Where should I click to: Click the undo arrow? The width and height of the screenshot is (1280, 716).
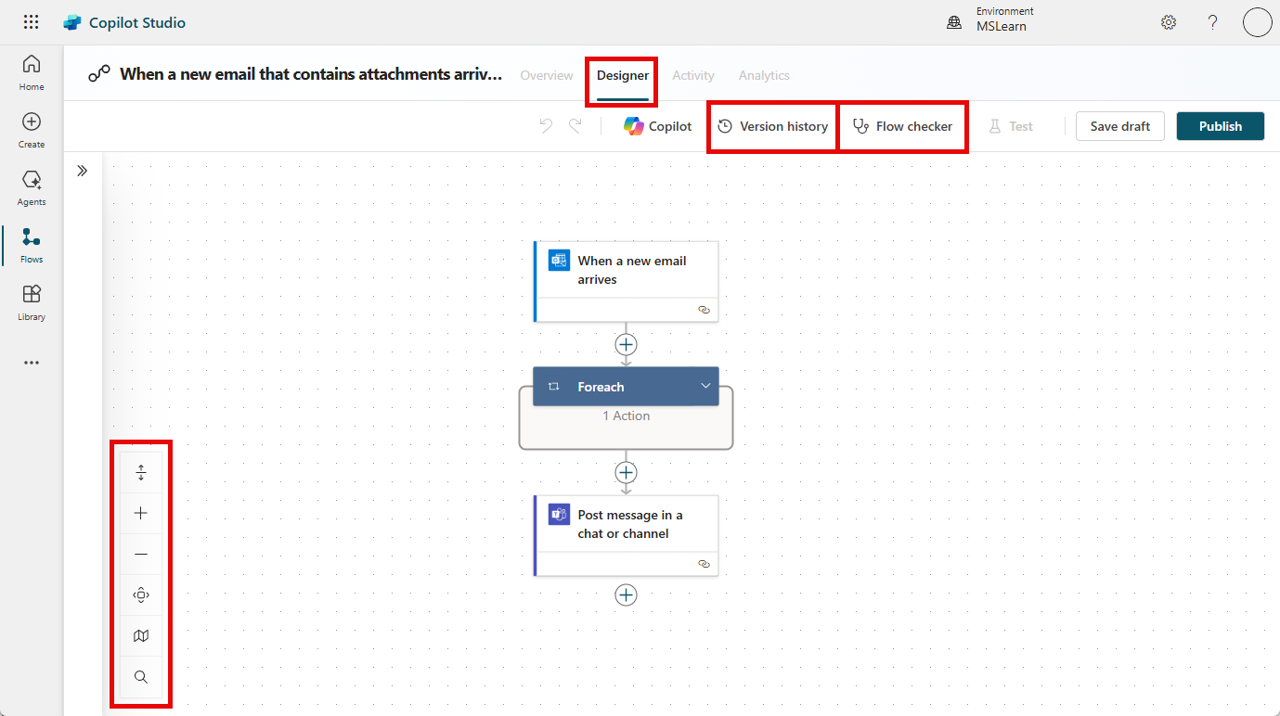546,126
